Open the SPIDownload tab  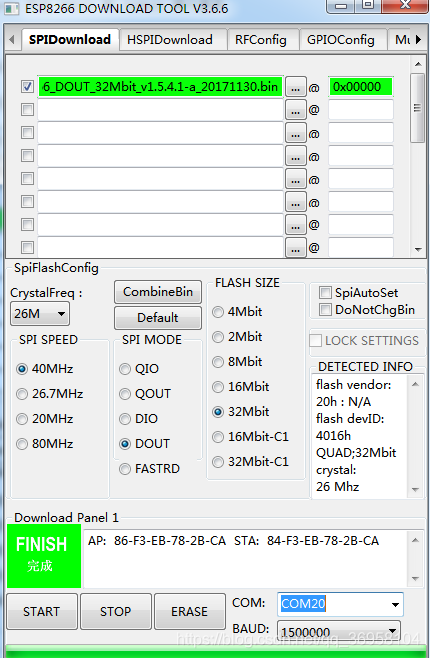[x=70, y=39]
